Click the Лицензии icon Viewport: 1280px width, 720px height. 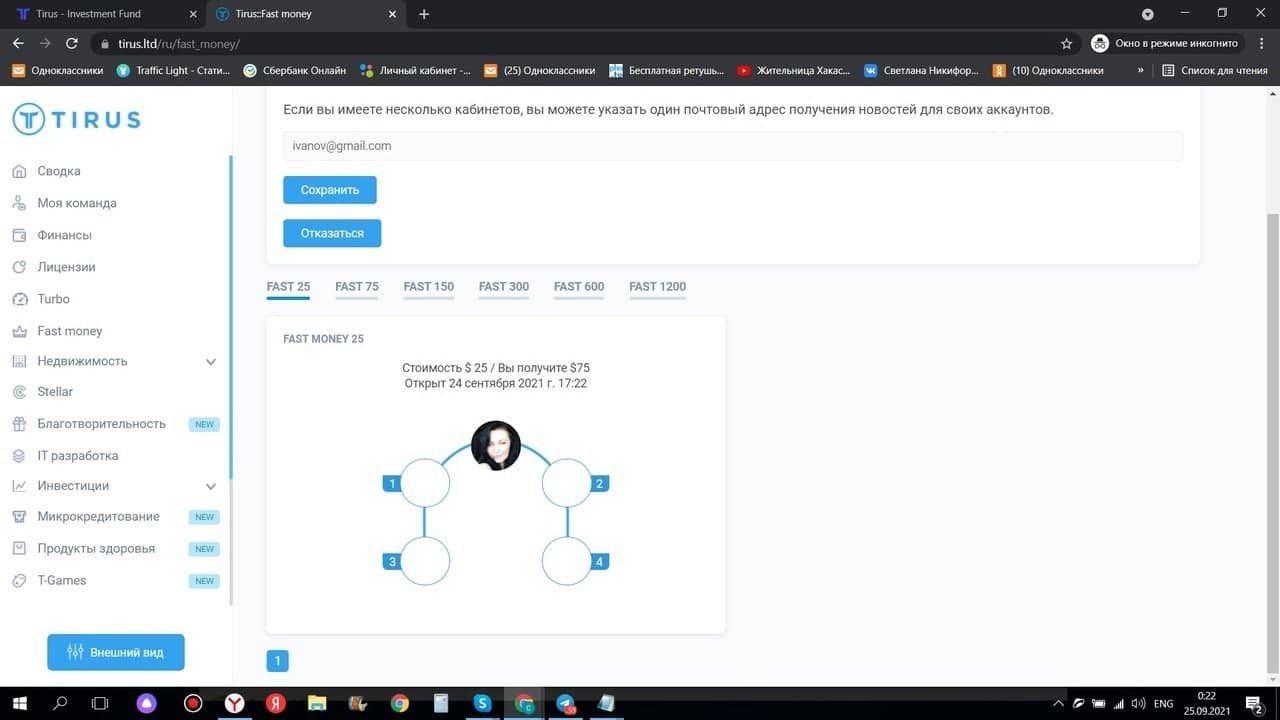19,267
